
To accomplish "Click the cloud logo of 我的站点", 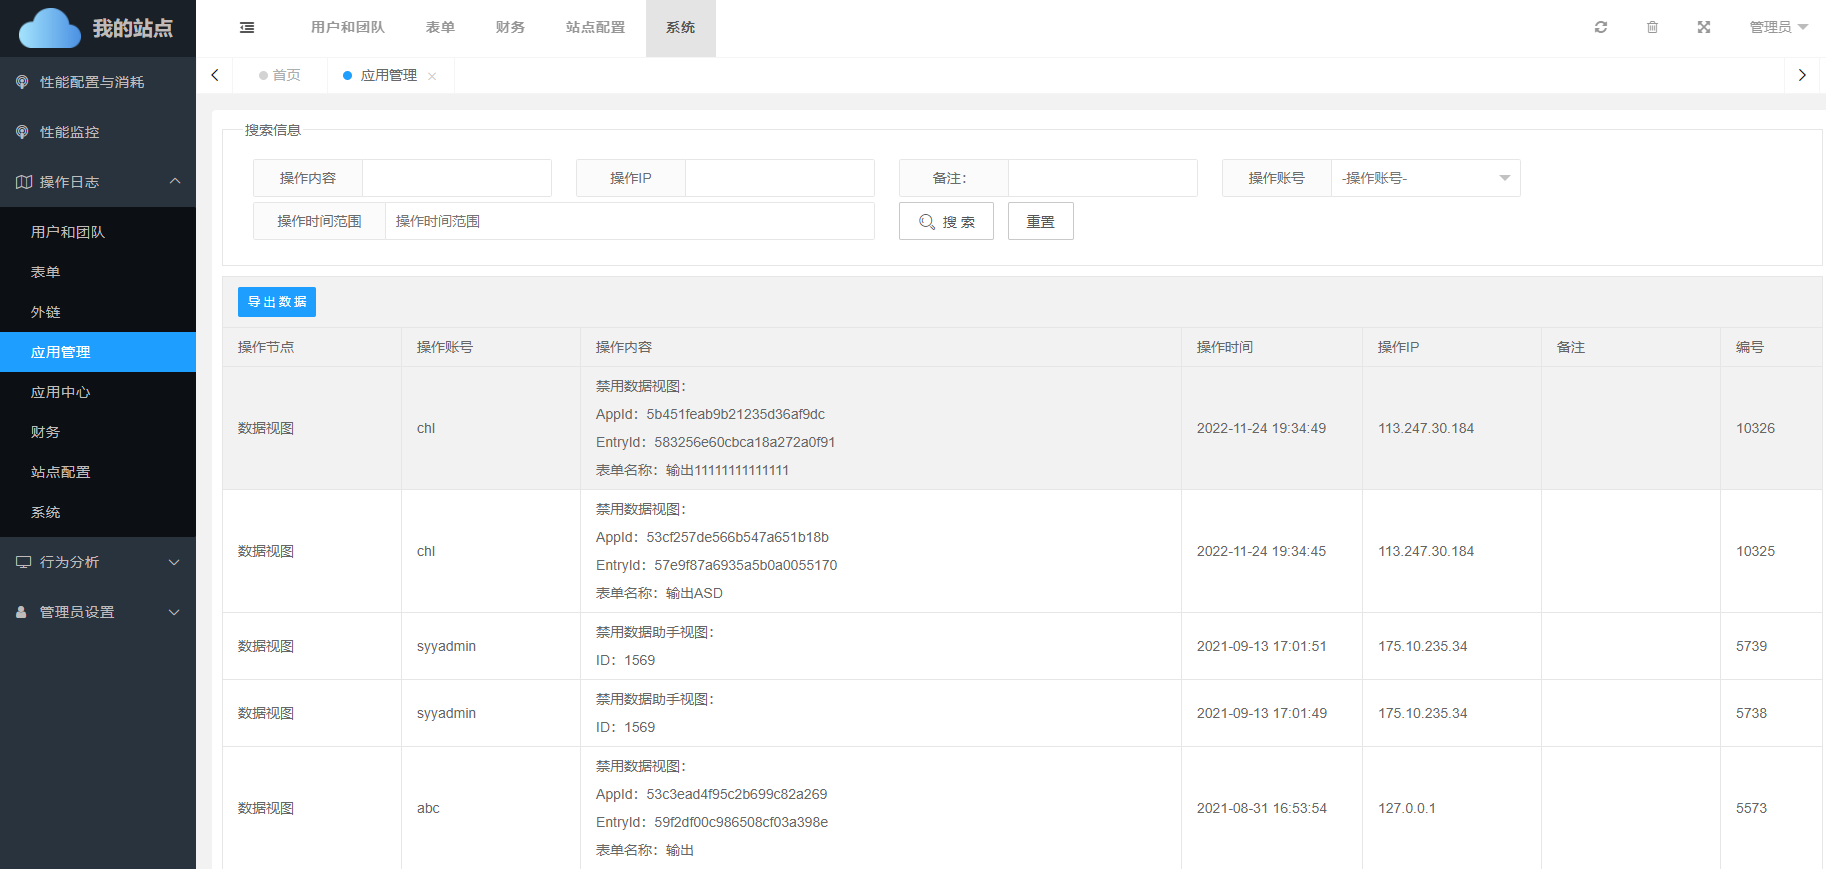I will click(x=49, y=28).
